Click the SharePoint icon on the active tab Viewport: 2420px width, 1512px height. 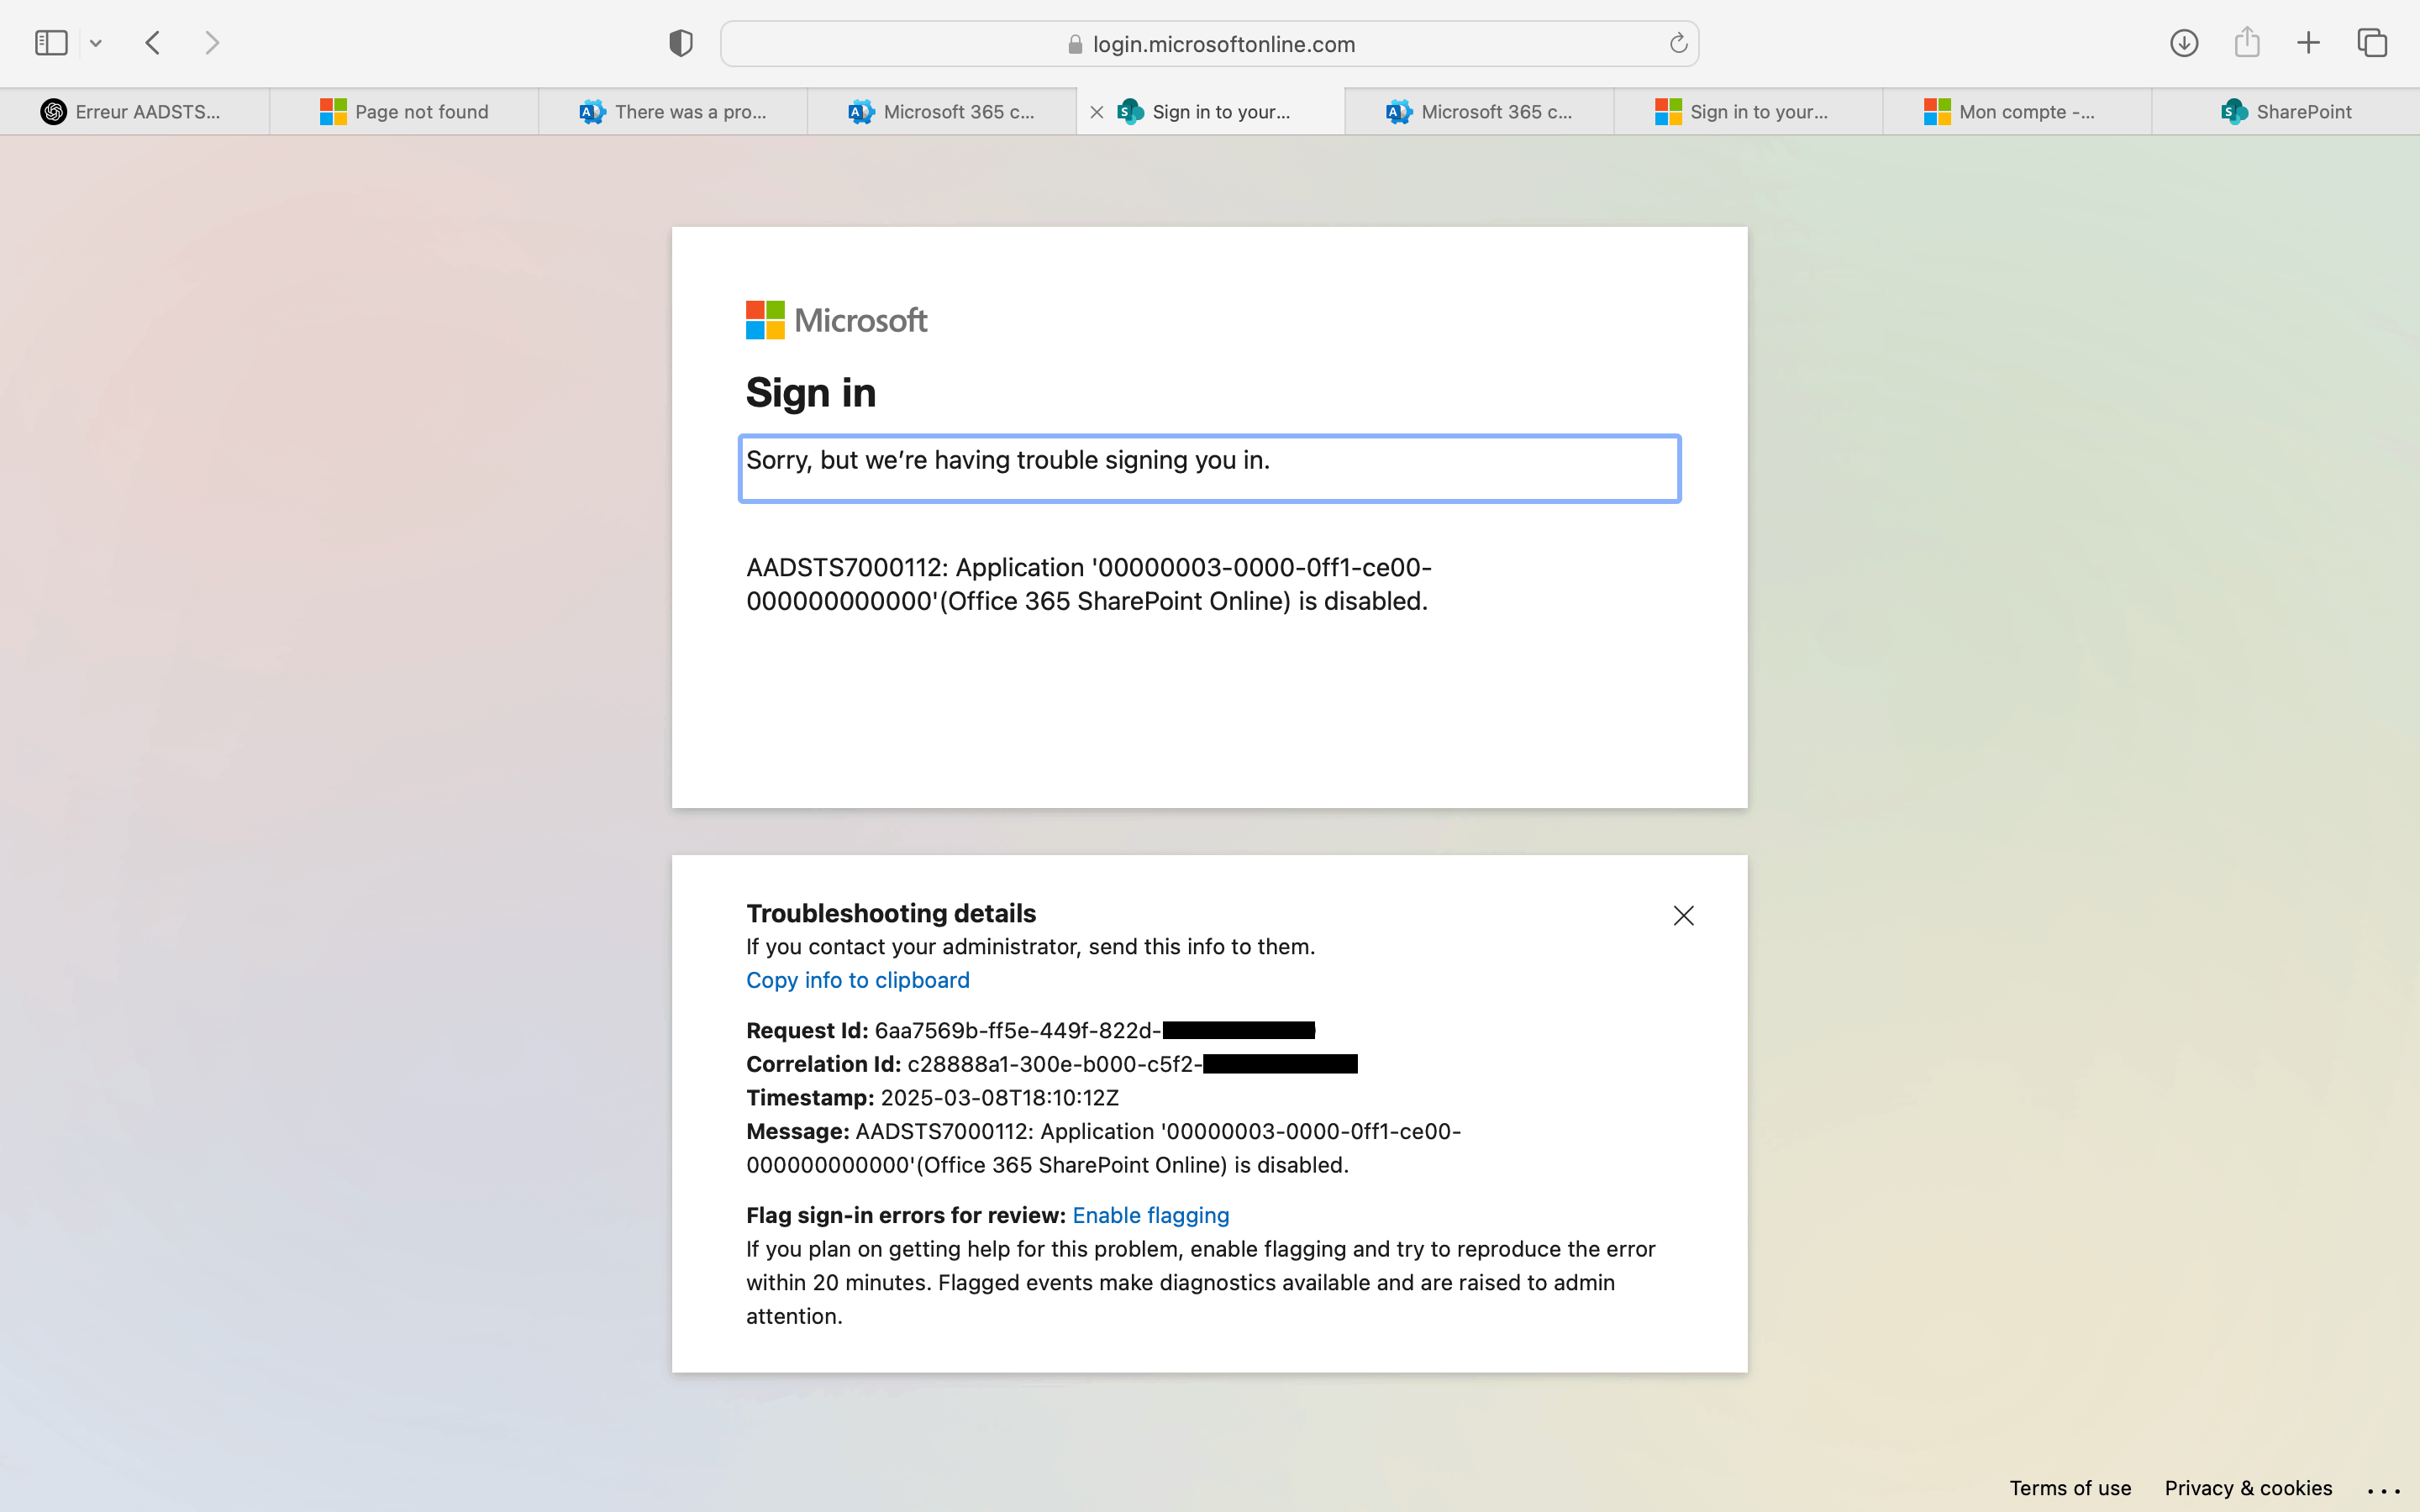click(x=1131, y=112)
